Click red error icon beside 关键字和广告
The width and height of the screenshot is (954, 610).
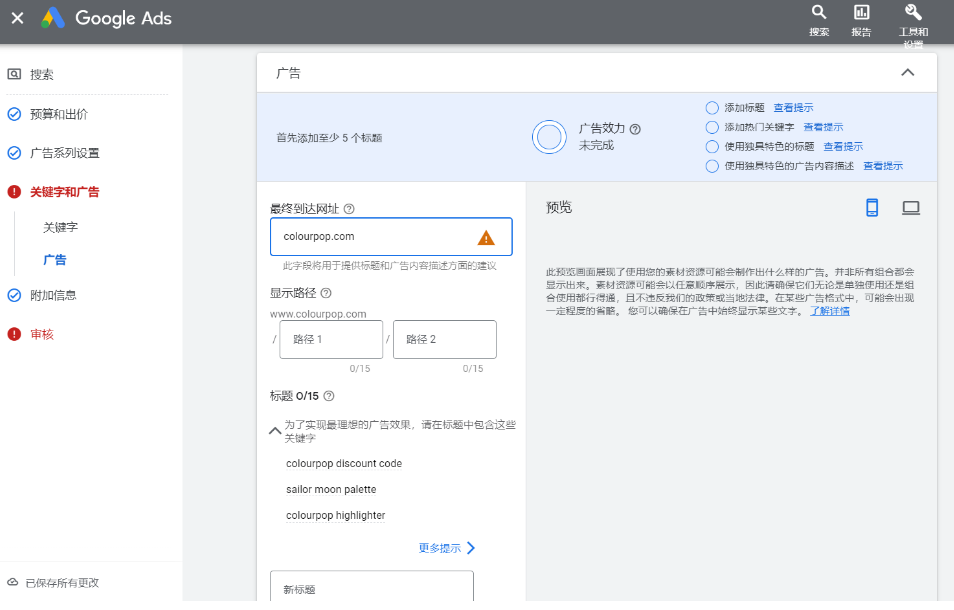(x=14, y=192)
